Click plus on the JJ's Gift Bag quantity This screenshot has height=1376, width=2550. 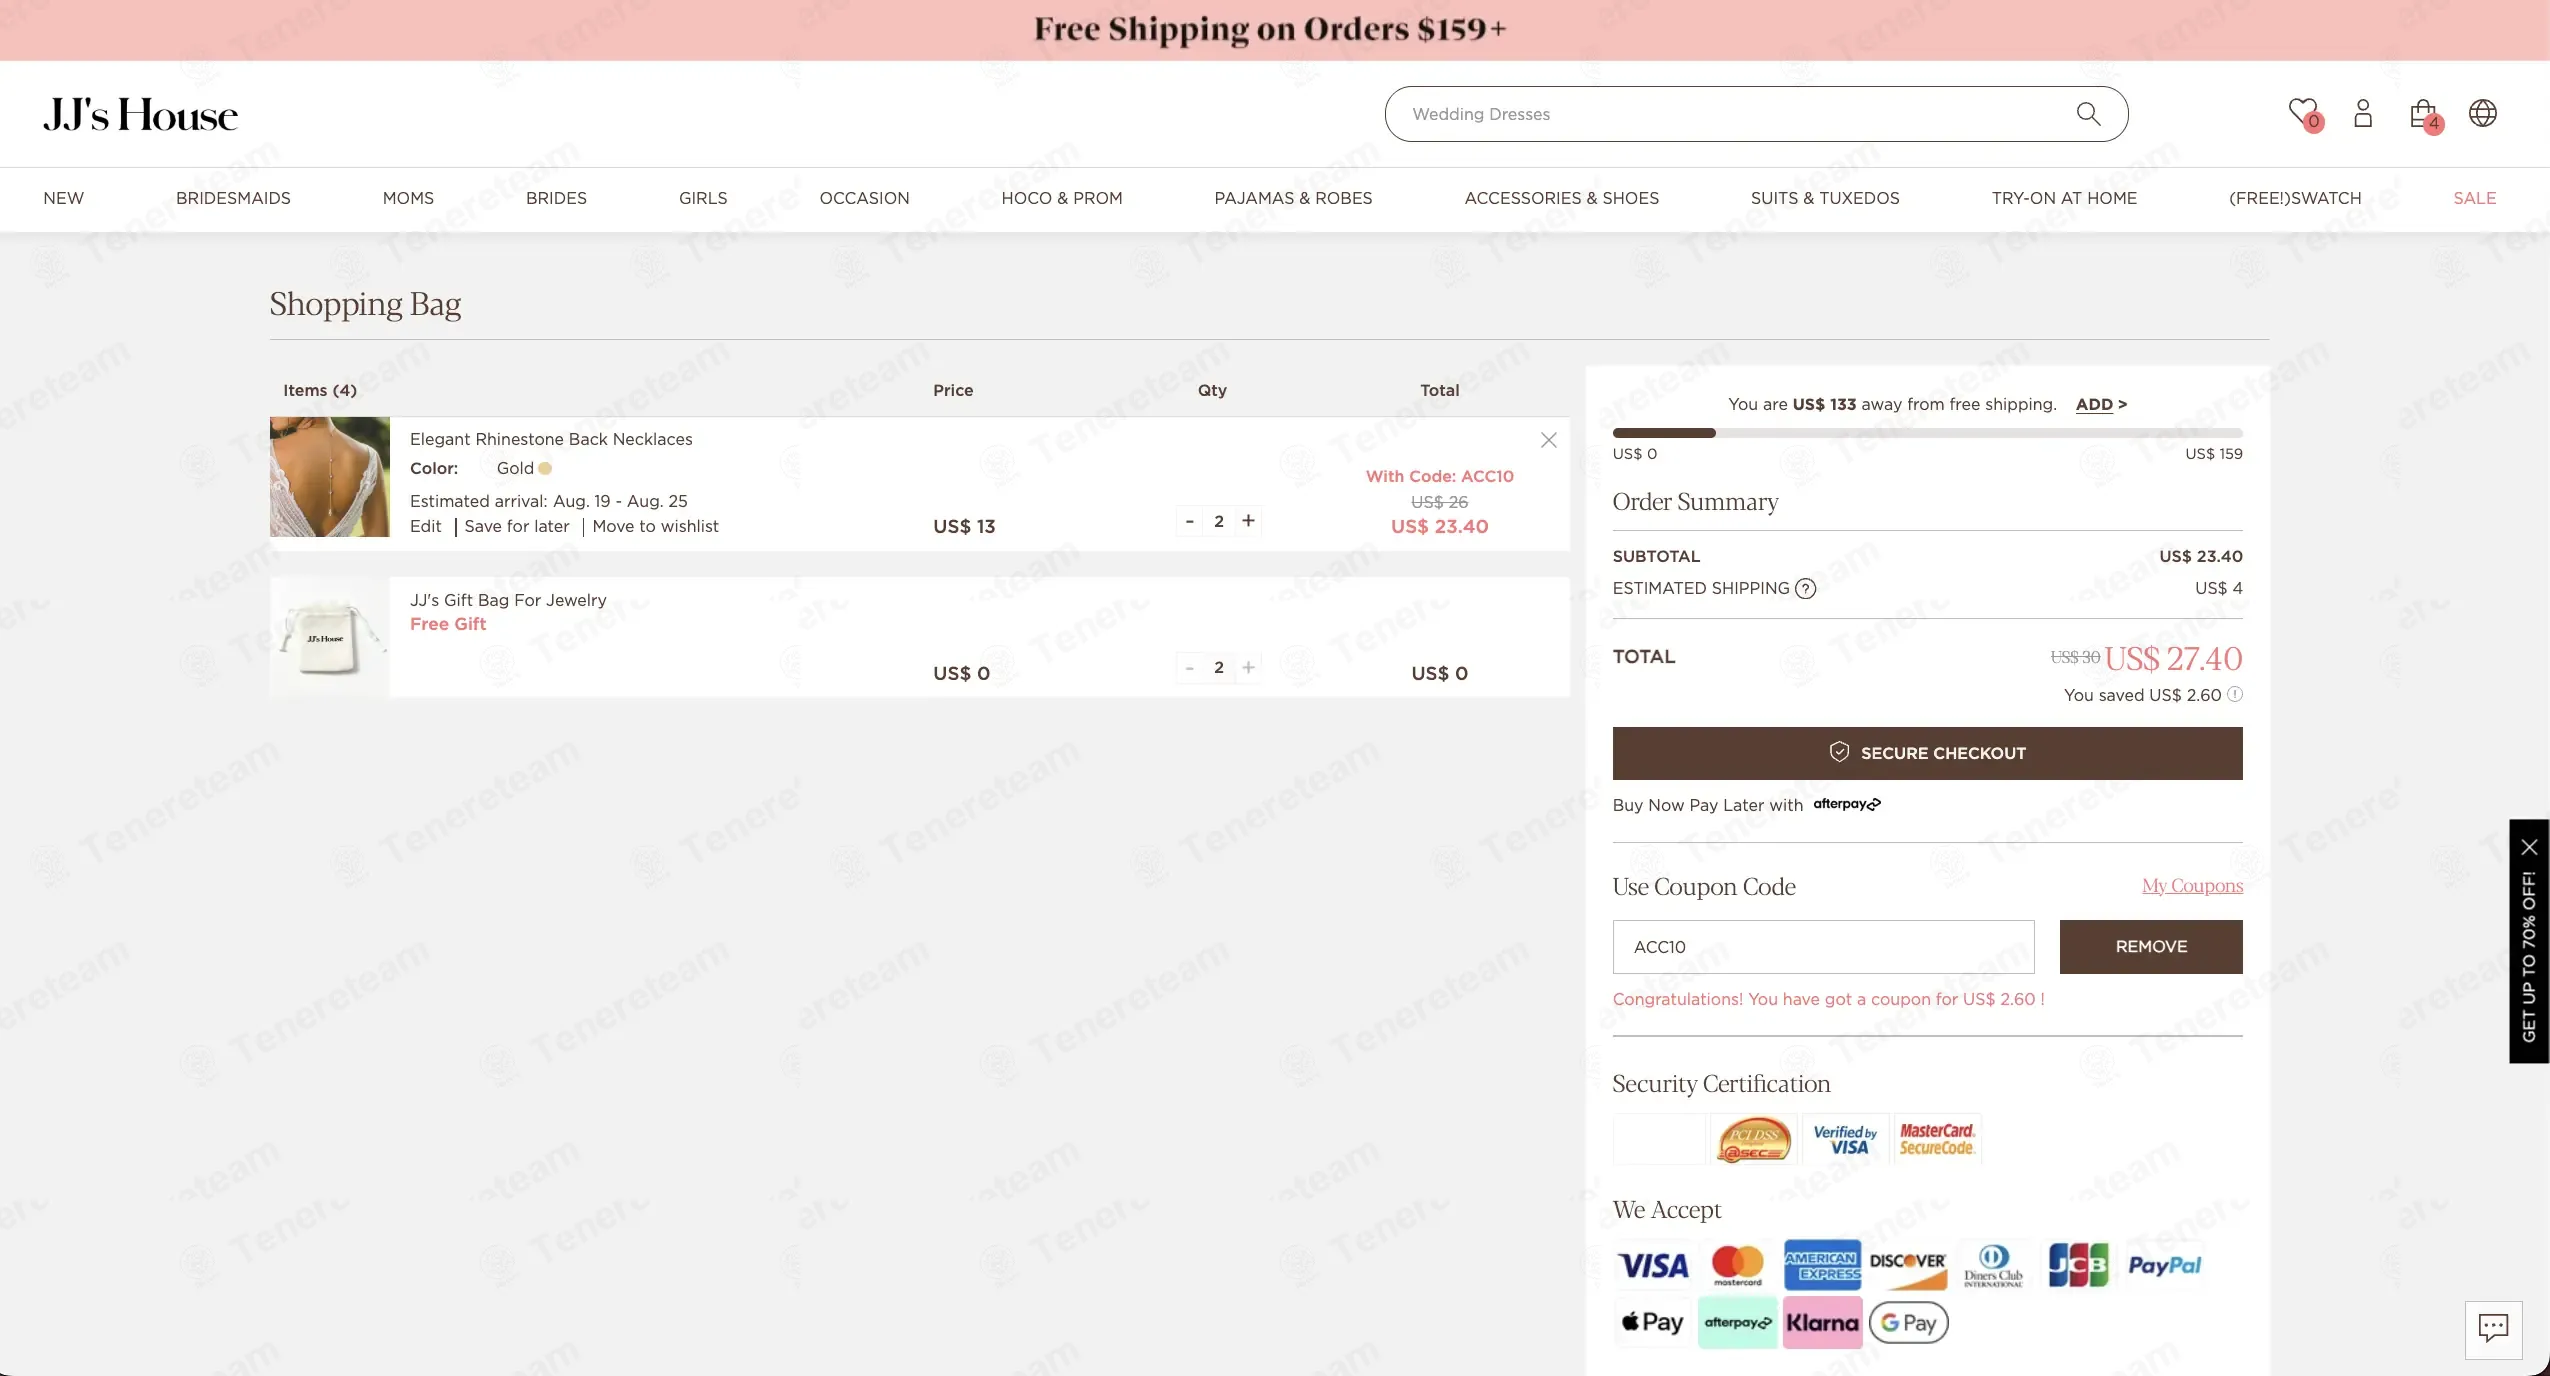tap(1248, 668)
